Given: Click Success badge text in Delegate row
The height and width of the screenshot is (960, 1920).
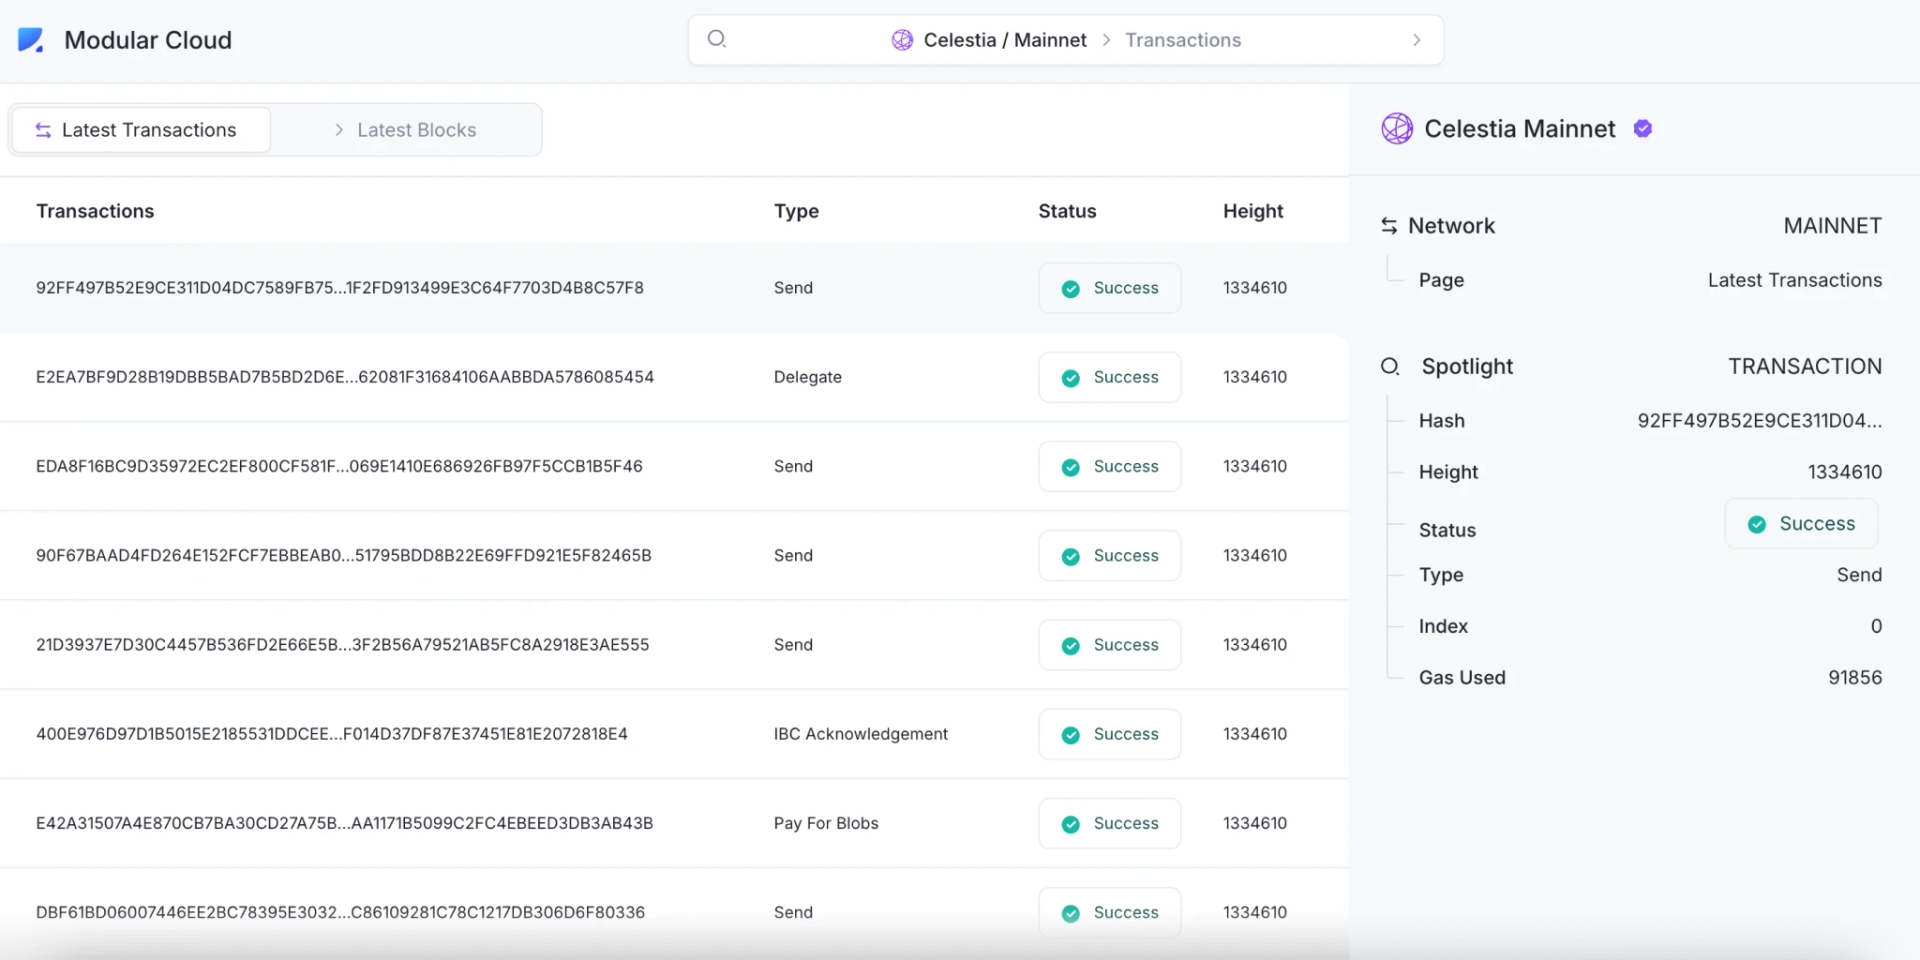Looking at the screenshot, I should click(x=1126, y=377).
